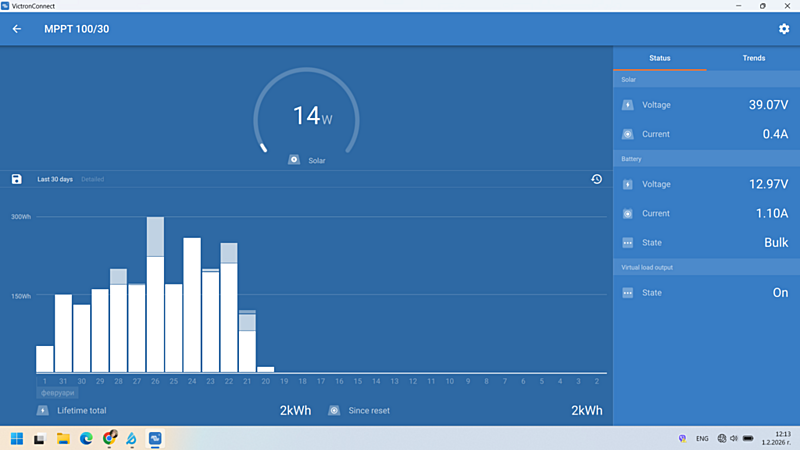The height and width of the screenshot is (450, 800).
Task: Select the февруари month label
Action: coord(57,393)
